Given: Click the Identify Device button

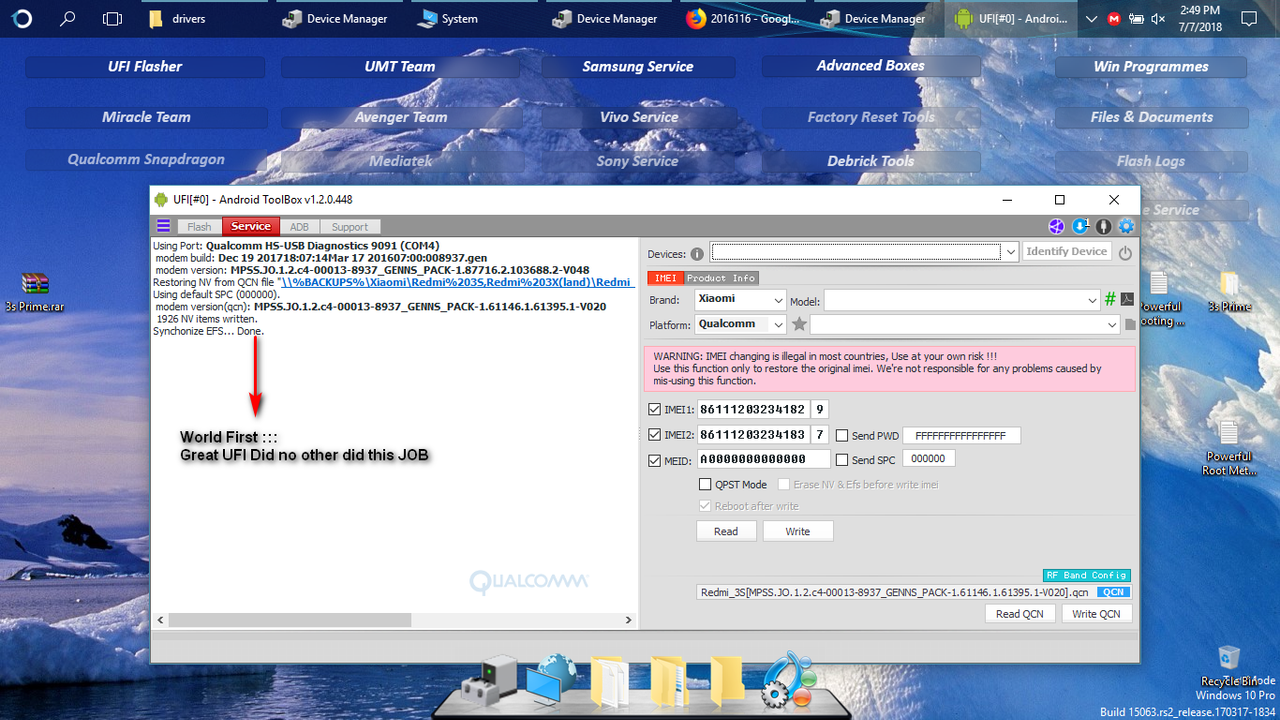Looking at the screenshot, I should (1067, 251).
